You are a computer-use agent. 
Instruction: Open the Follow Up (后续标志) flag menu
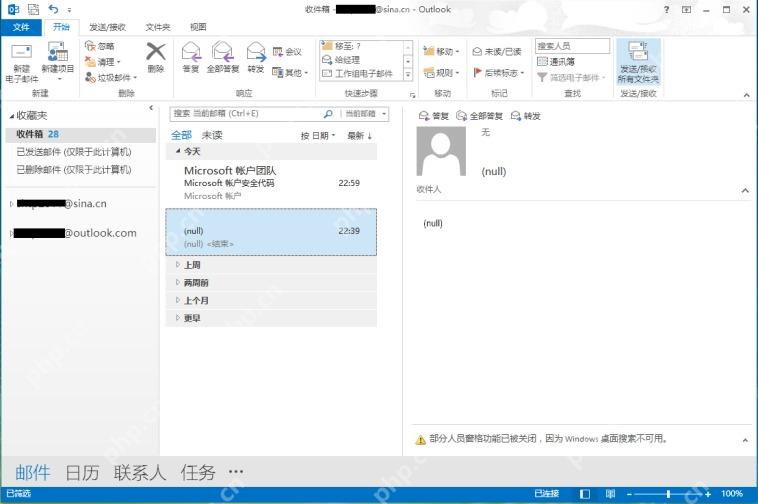[x=499, y=72]
